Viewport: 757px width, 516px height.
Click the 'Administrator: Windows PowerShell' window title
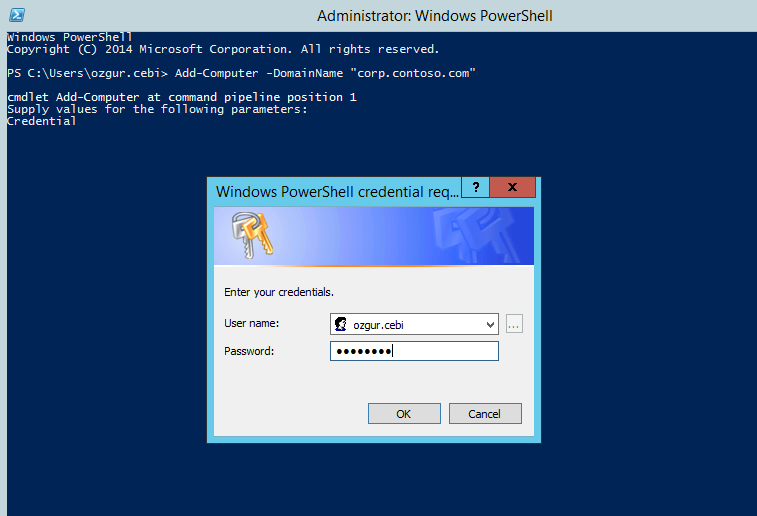click(435, 16)
